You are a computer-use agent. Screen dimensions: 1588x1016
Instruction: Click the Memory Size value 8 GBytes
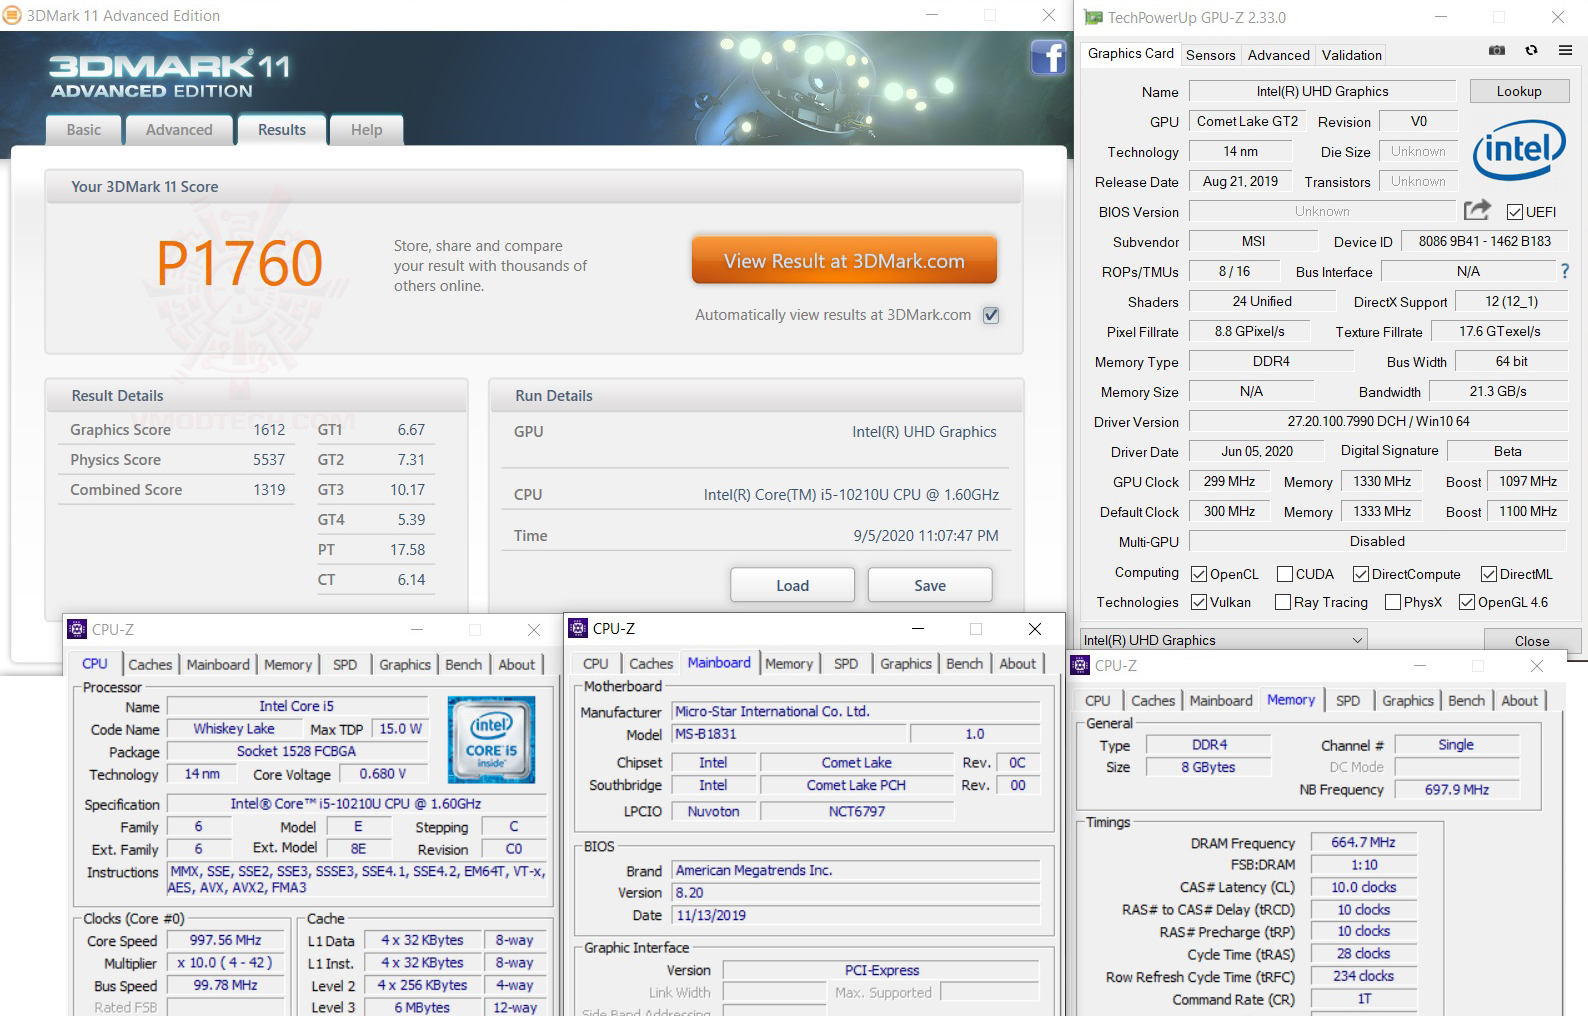[x=1207, y=767]
